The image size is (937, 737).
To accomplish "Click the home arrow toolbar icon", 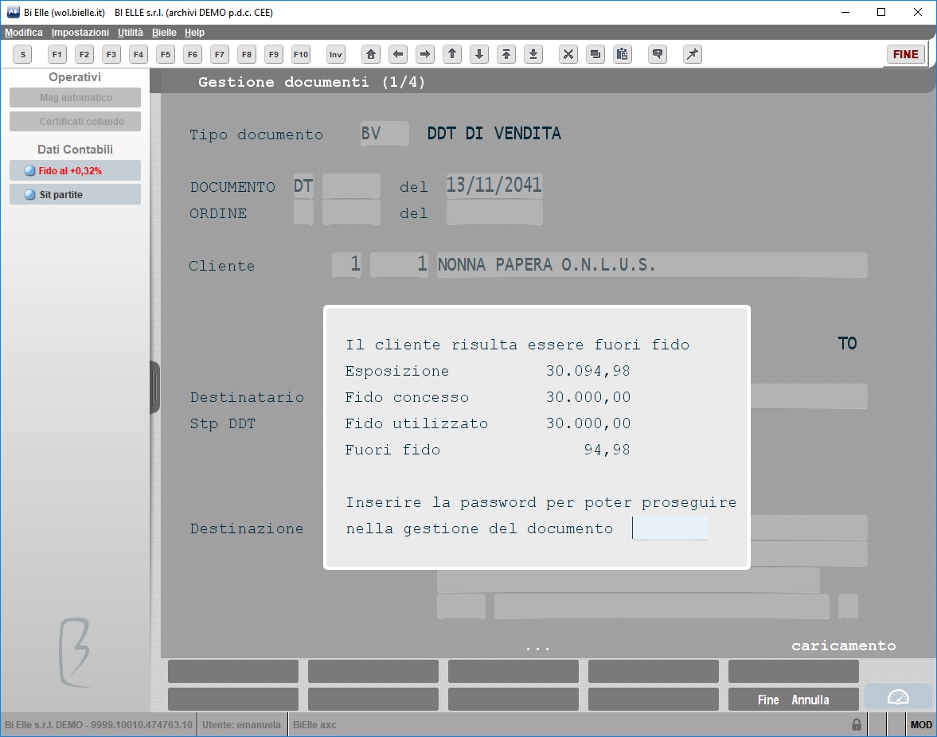I will (x=370, y=54).
